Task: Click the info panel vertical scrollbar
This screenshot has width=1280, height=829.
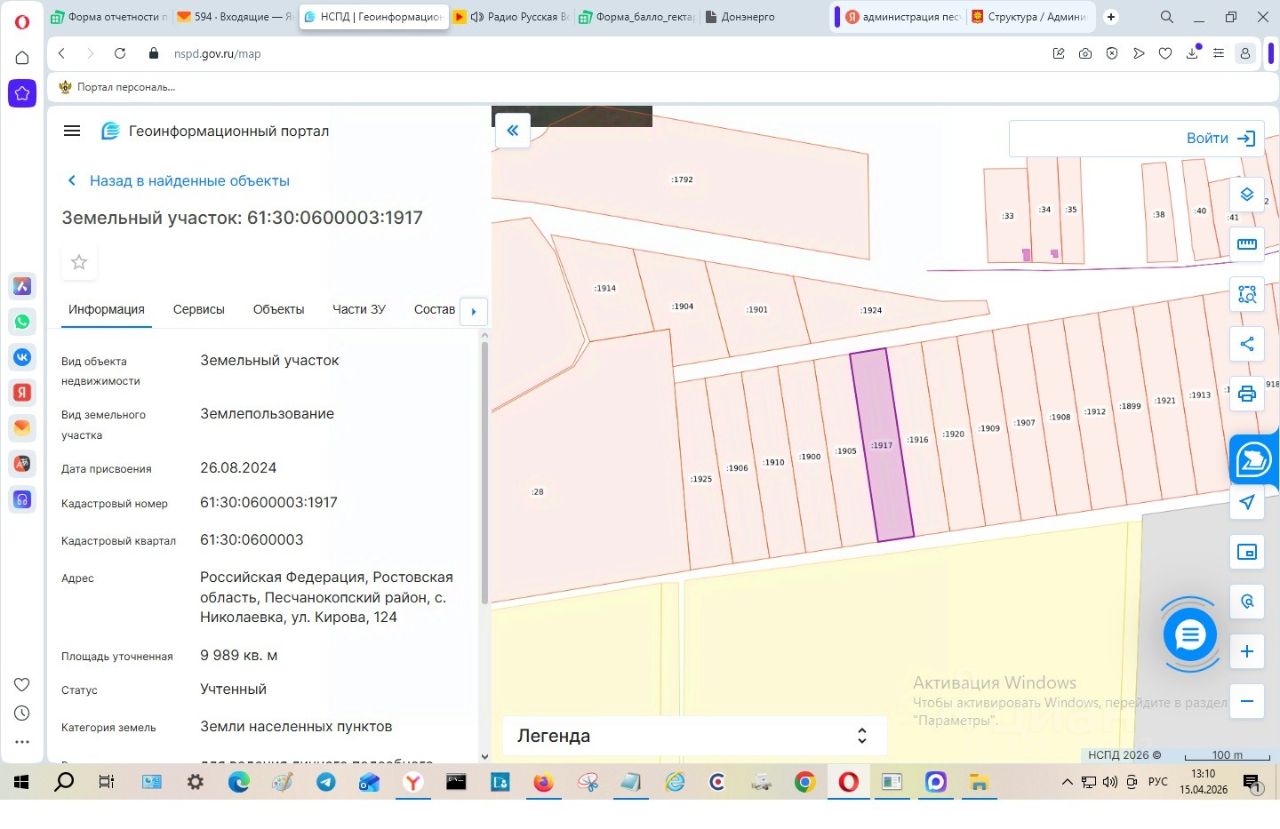Action: coord(485,473)
